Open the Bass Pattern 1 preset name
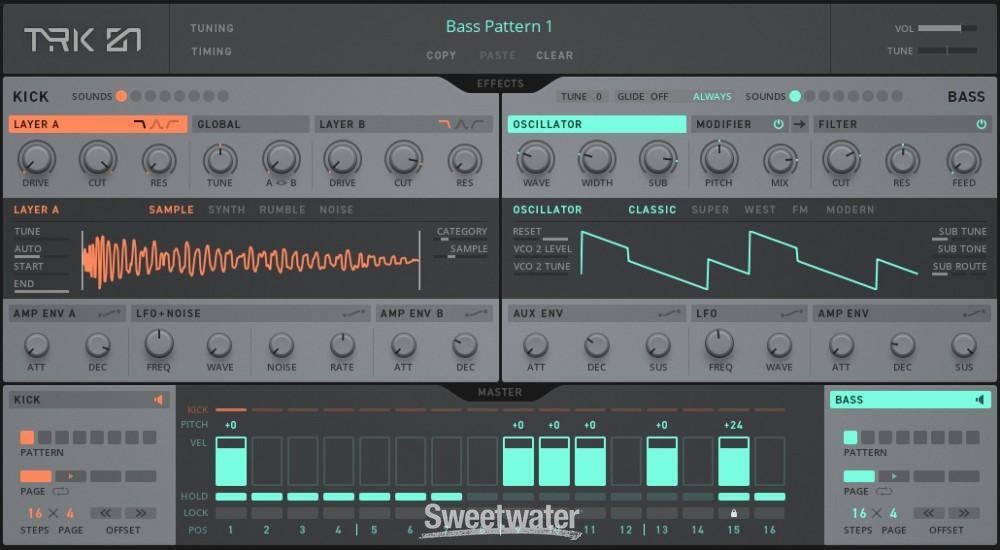Image resolution: width=1000 pixels, height=550 pixels. point(499,26)
